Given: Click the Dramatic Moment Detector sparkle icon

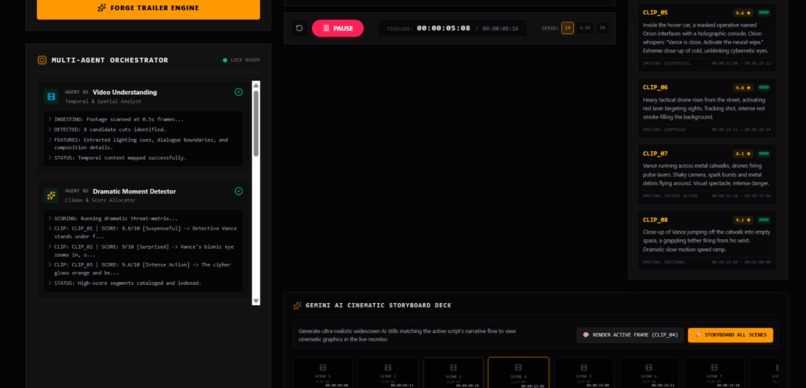Looking at the screenshot, I should point(51,195).
